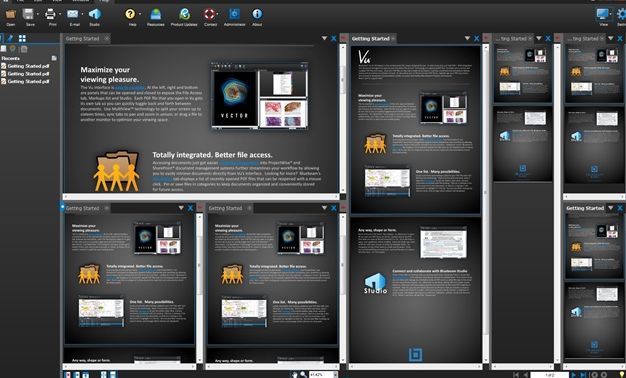This screenshot has width=626, height=378.
Task: Click the red split icon left of bottom-middle tab
Action: (x=200, y=208)
